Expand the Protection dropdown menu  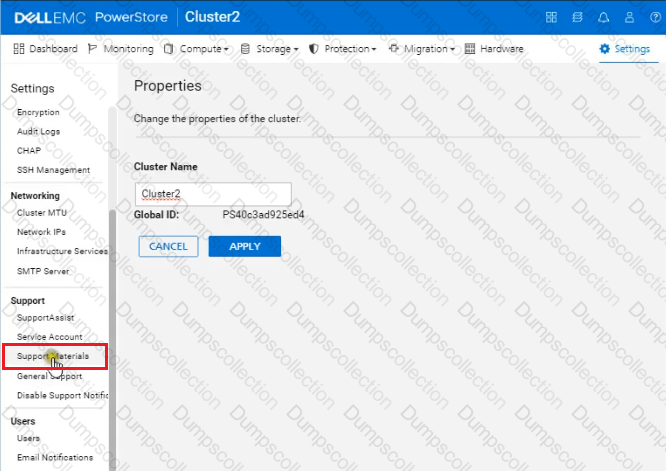coord(344,49)
